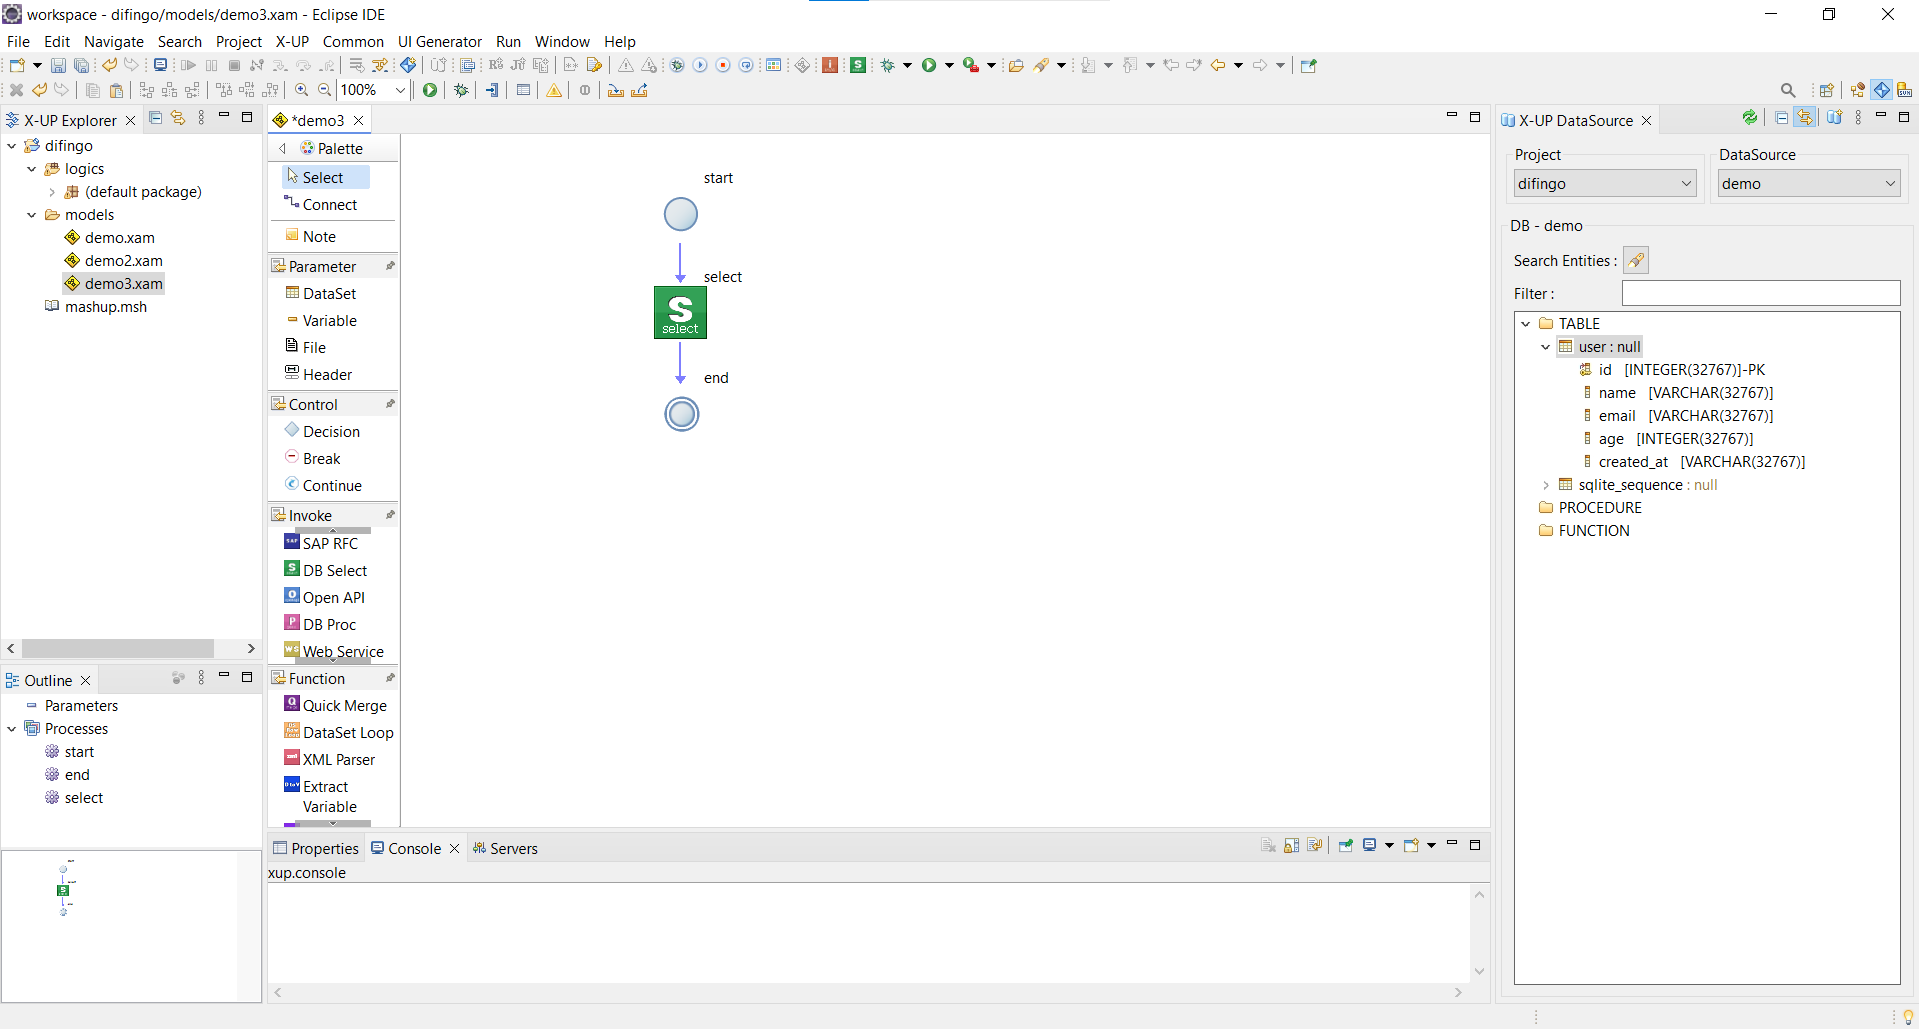This screenshot has height=1029, width=1919.
Task: Select the DB Select palette tool
Action: (x=334, y=570)
